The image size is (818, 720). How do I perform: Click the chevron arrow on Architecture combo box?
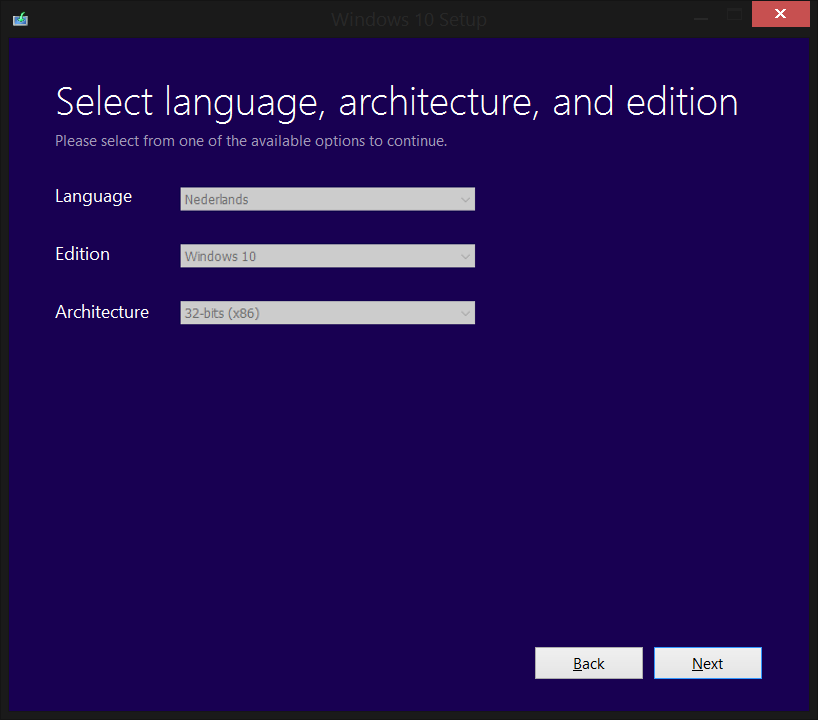coord(465,314)
